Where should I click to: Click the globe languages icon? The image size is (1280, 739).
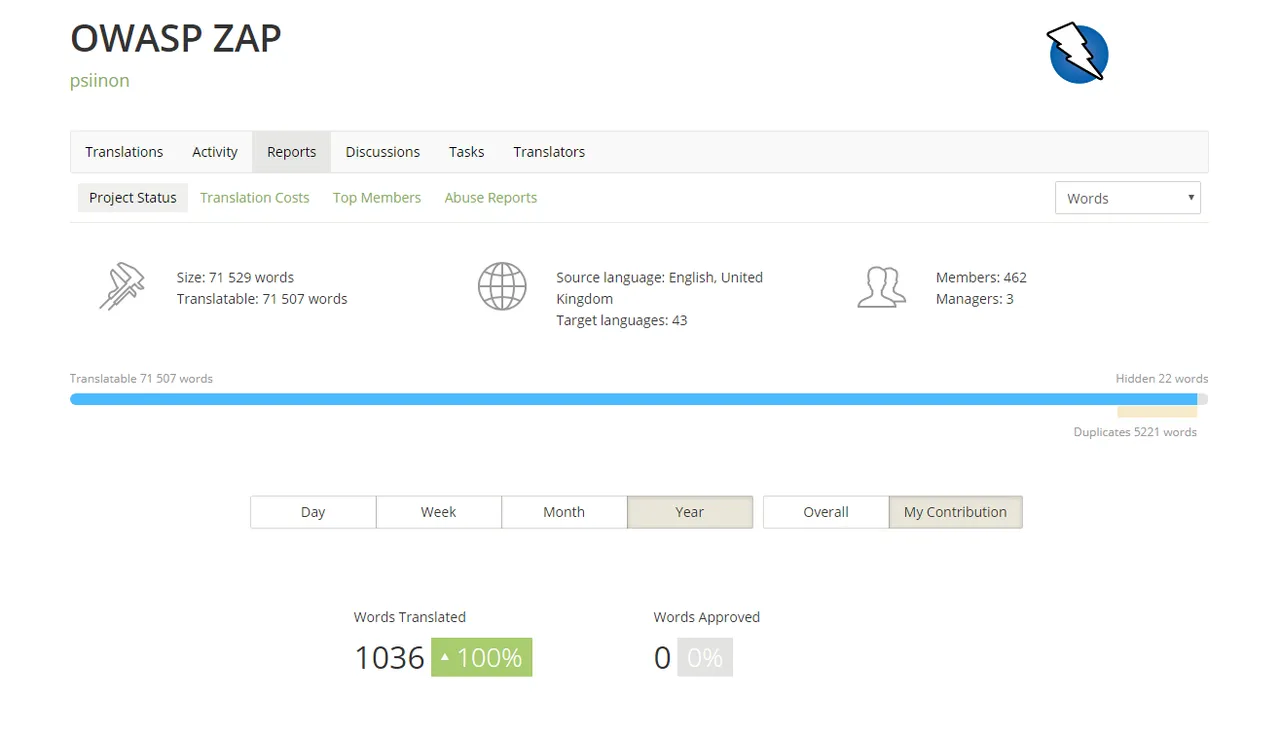(502, 286)
